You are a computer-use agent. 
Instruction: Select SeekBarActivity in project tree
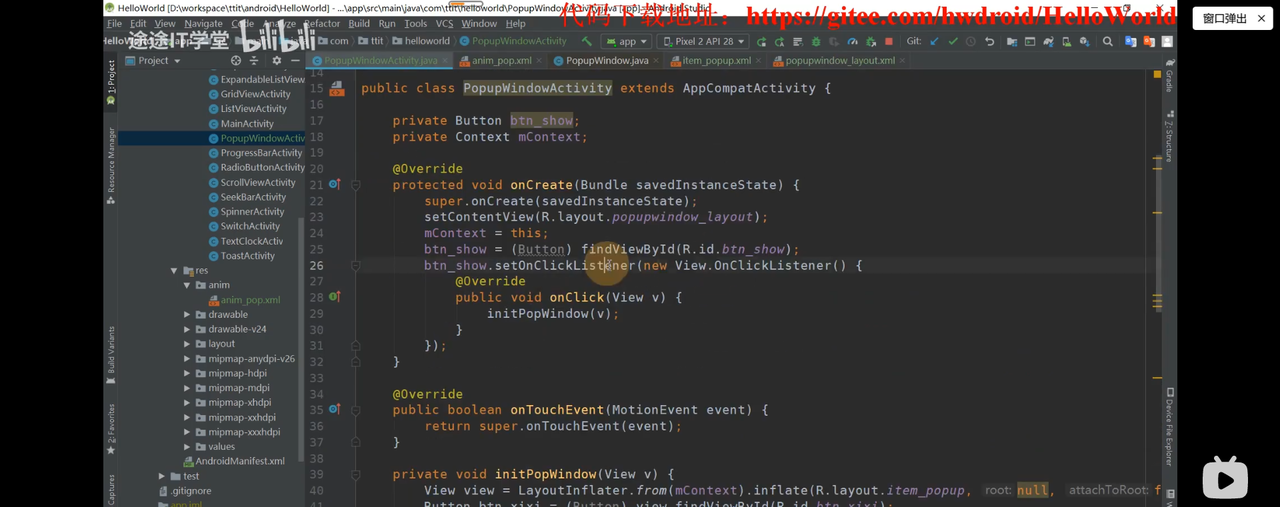tap(247, 197)
